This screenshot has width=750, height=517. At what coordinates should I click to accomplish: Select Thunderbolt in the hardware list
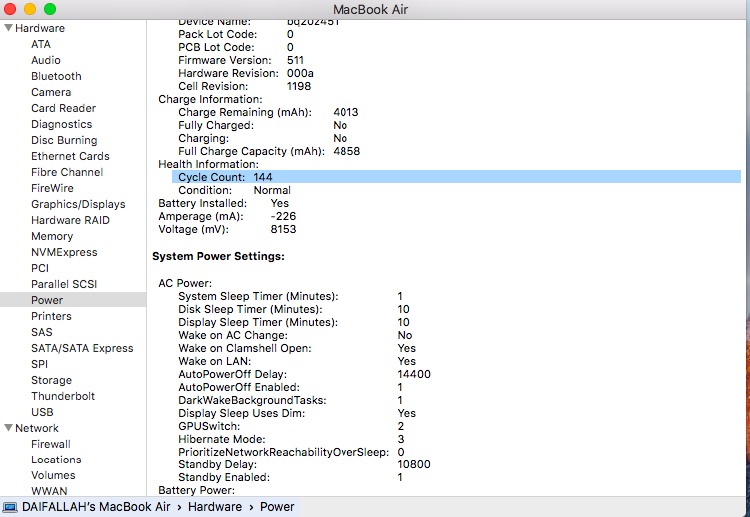[x=62, y=396]
